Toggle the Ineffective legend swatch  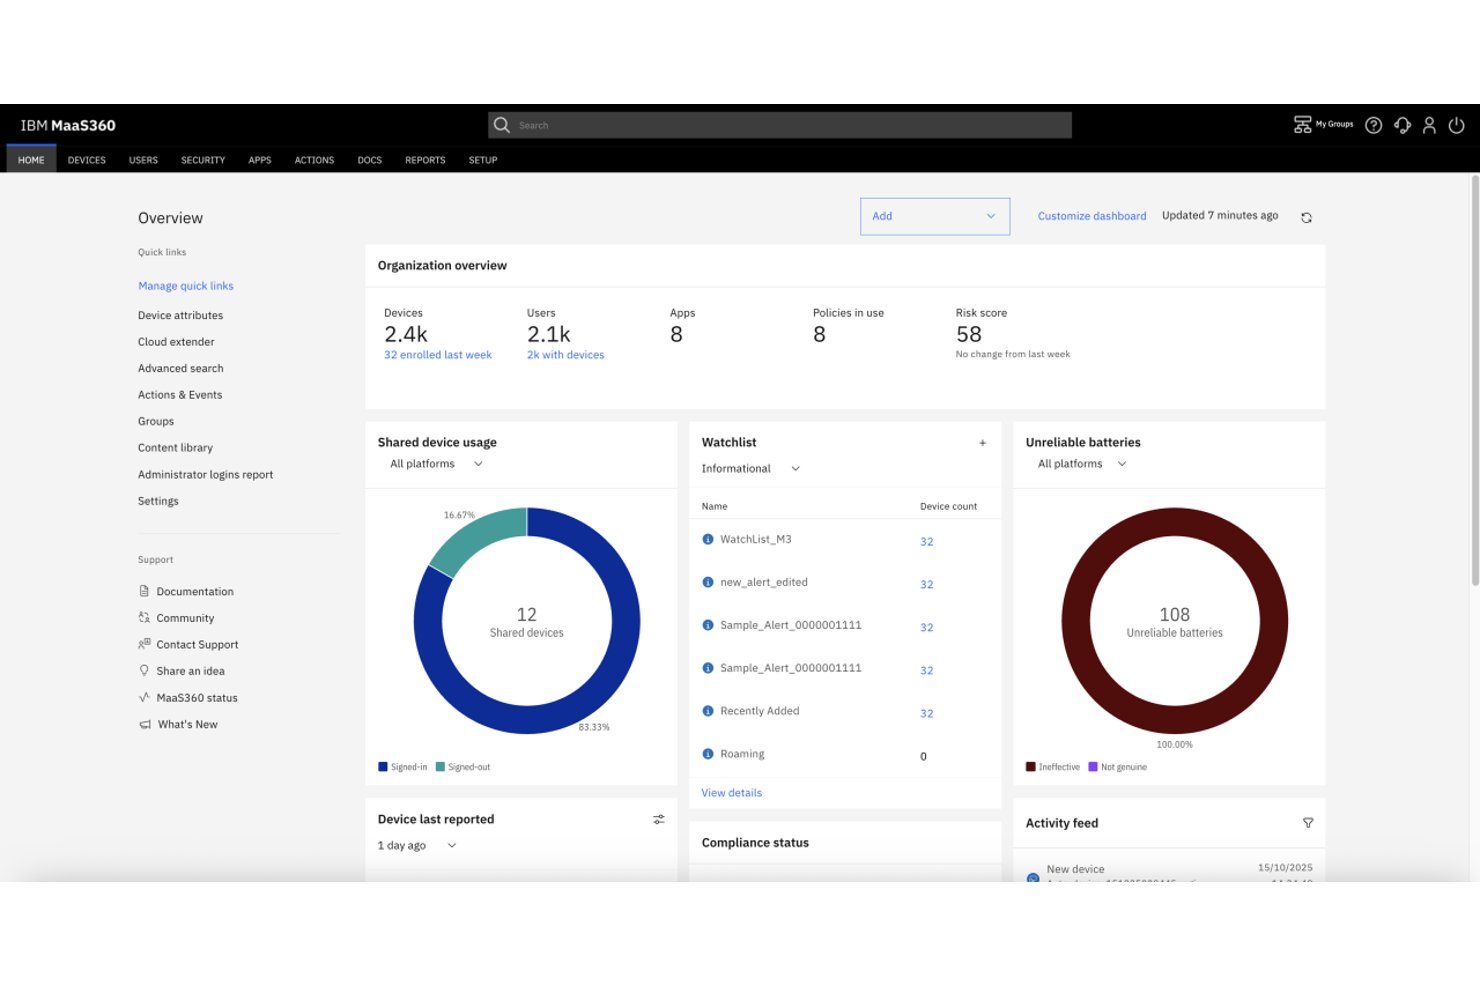(1031, 767)
